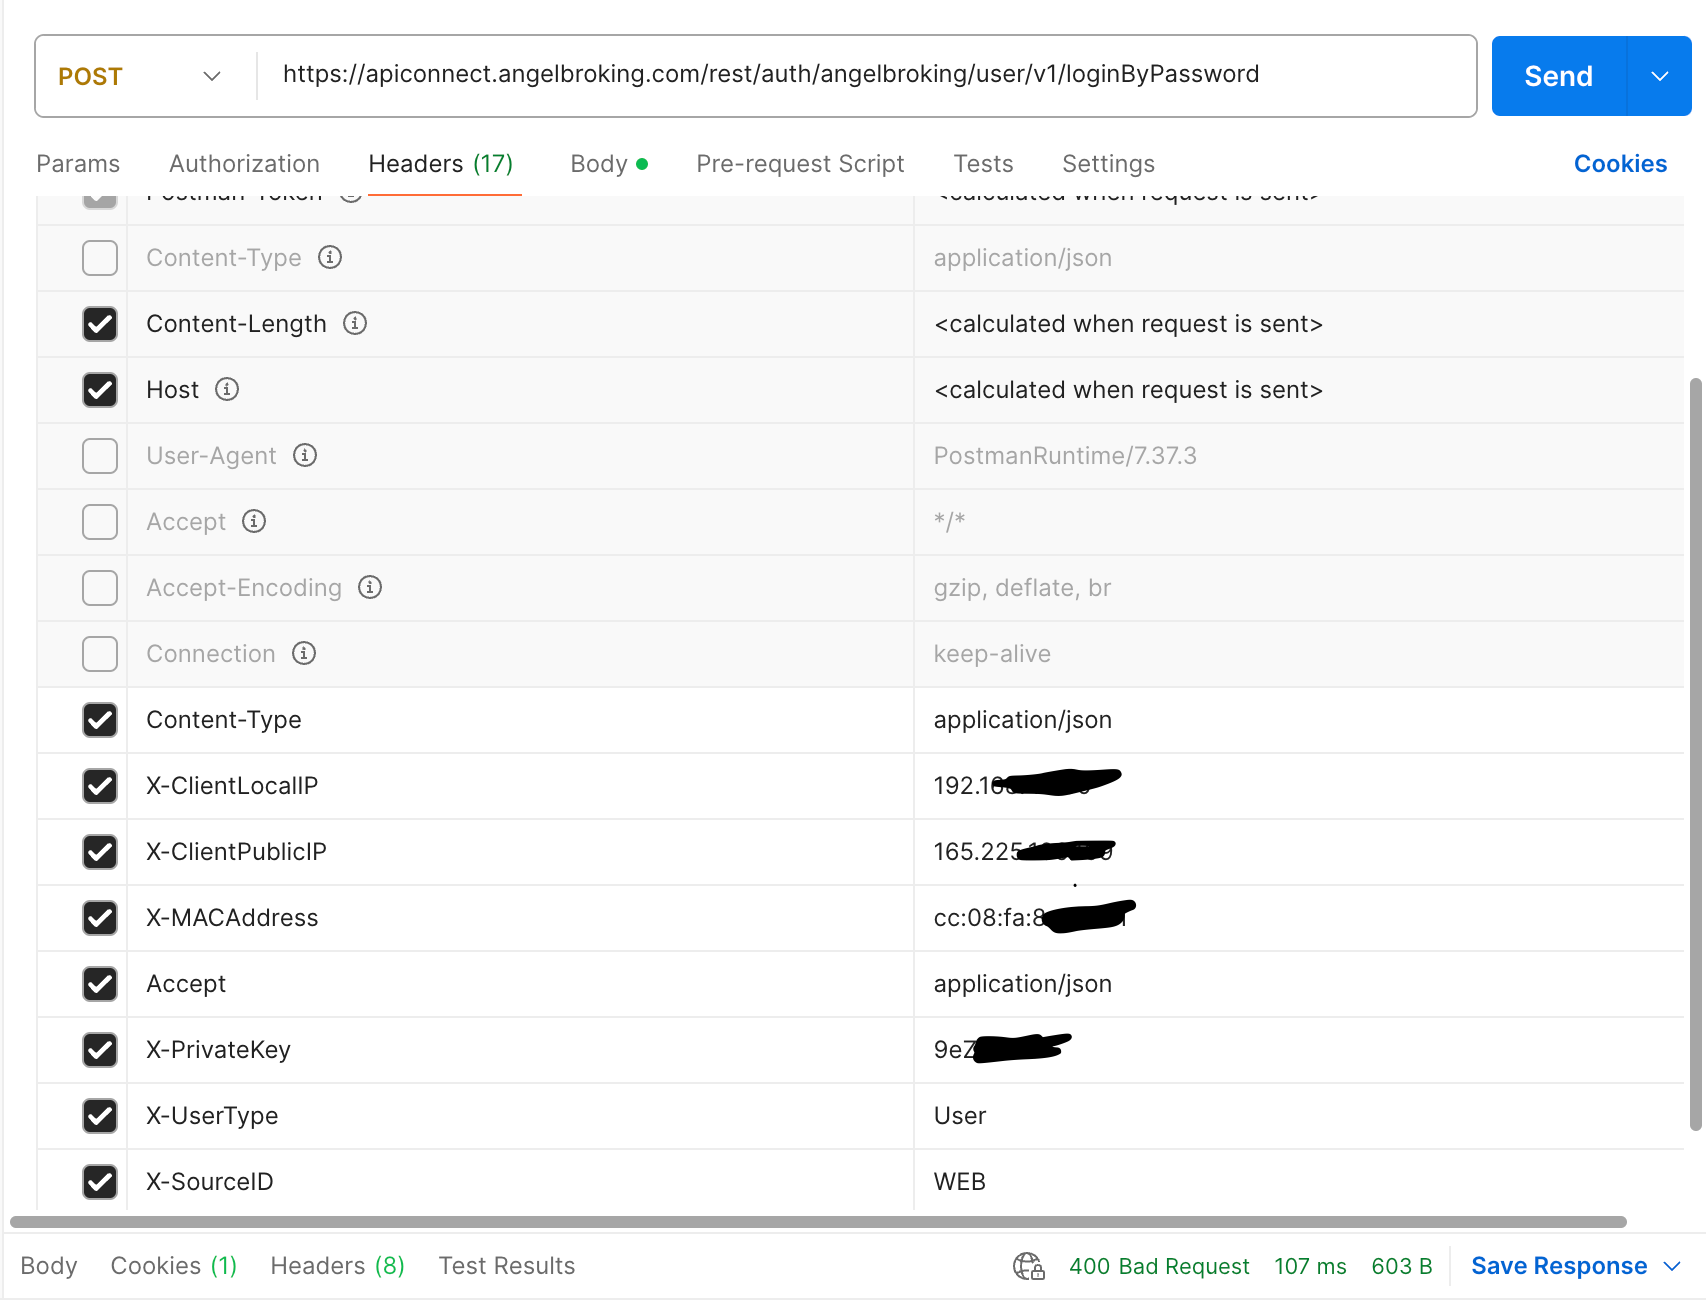The width and height of the screenshot is (1706, 1308).
Task: Enable the disabled Accept */* header checkbox
Action: coord(100,522)
